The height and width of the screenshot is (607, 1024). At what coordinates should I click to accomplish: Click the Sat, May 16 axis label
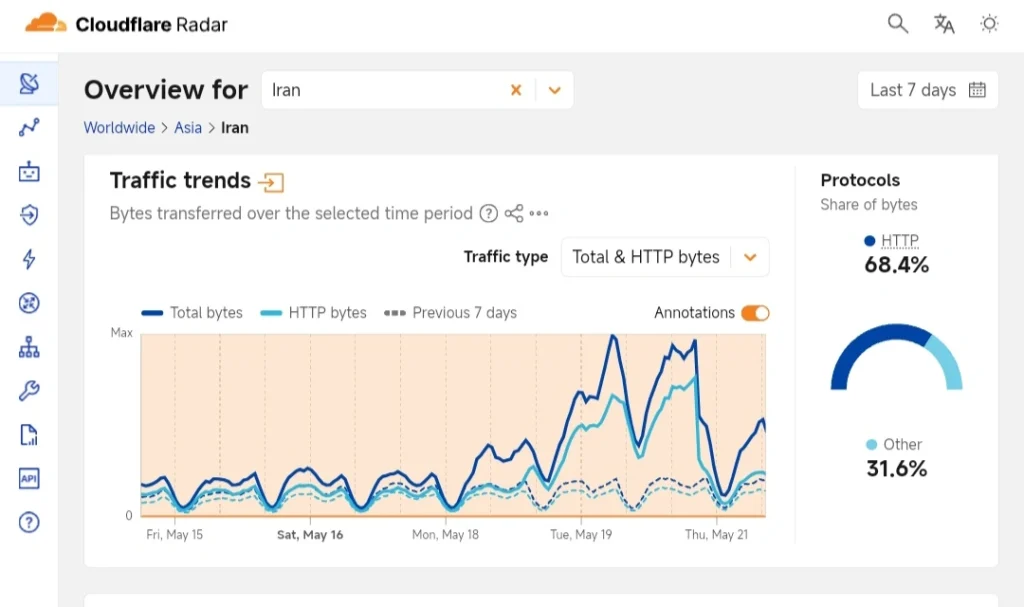pyautogui.click(x=310, y=534)
